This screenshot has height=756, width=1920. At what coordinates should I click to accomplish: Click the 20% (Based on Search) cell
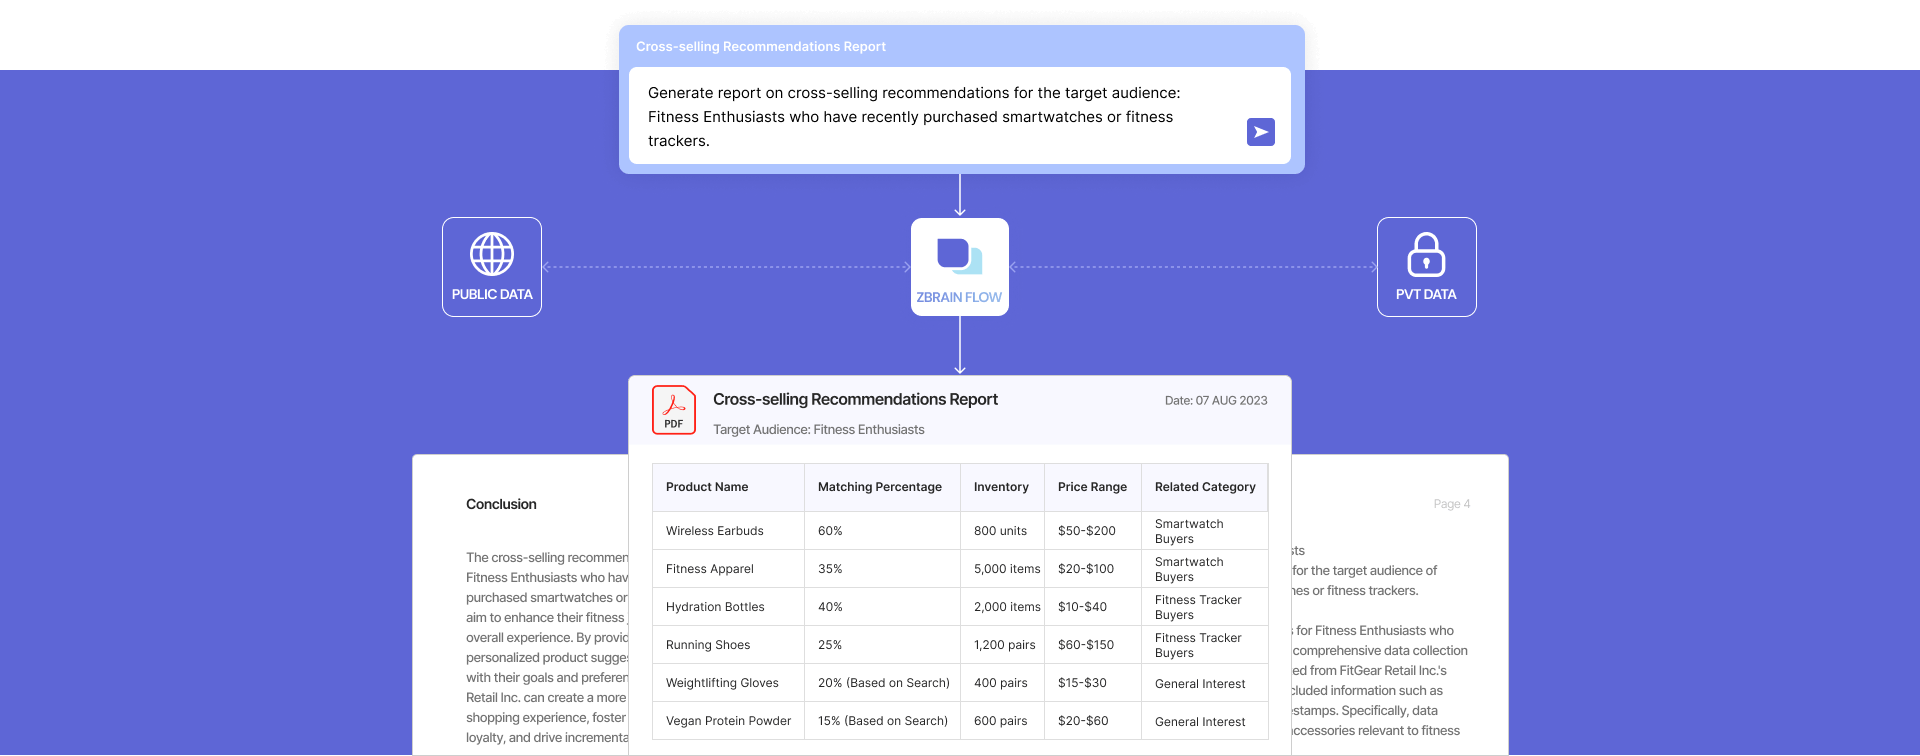(884, 683)
